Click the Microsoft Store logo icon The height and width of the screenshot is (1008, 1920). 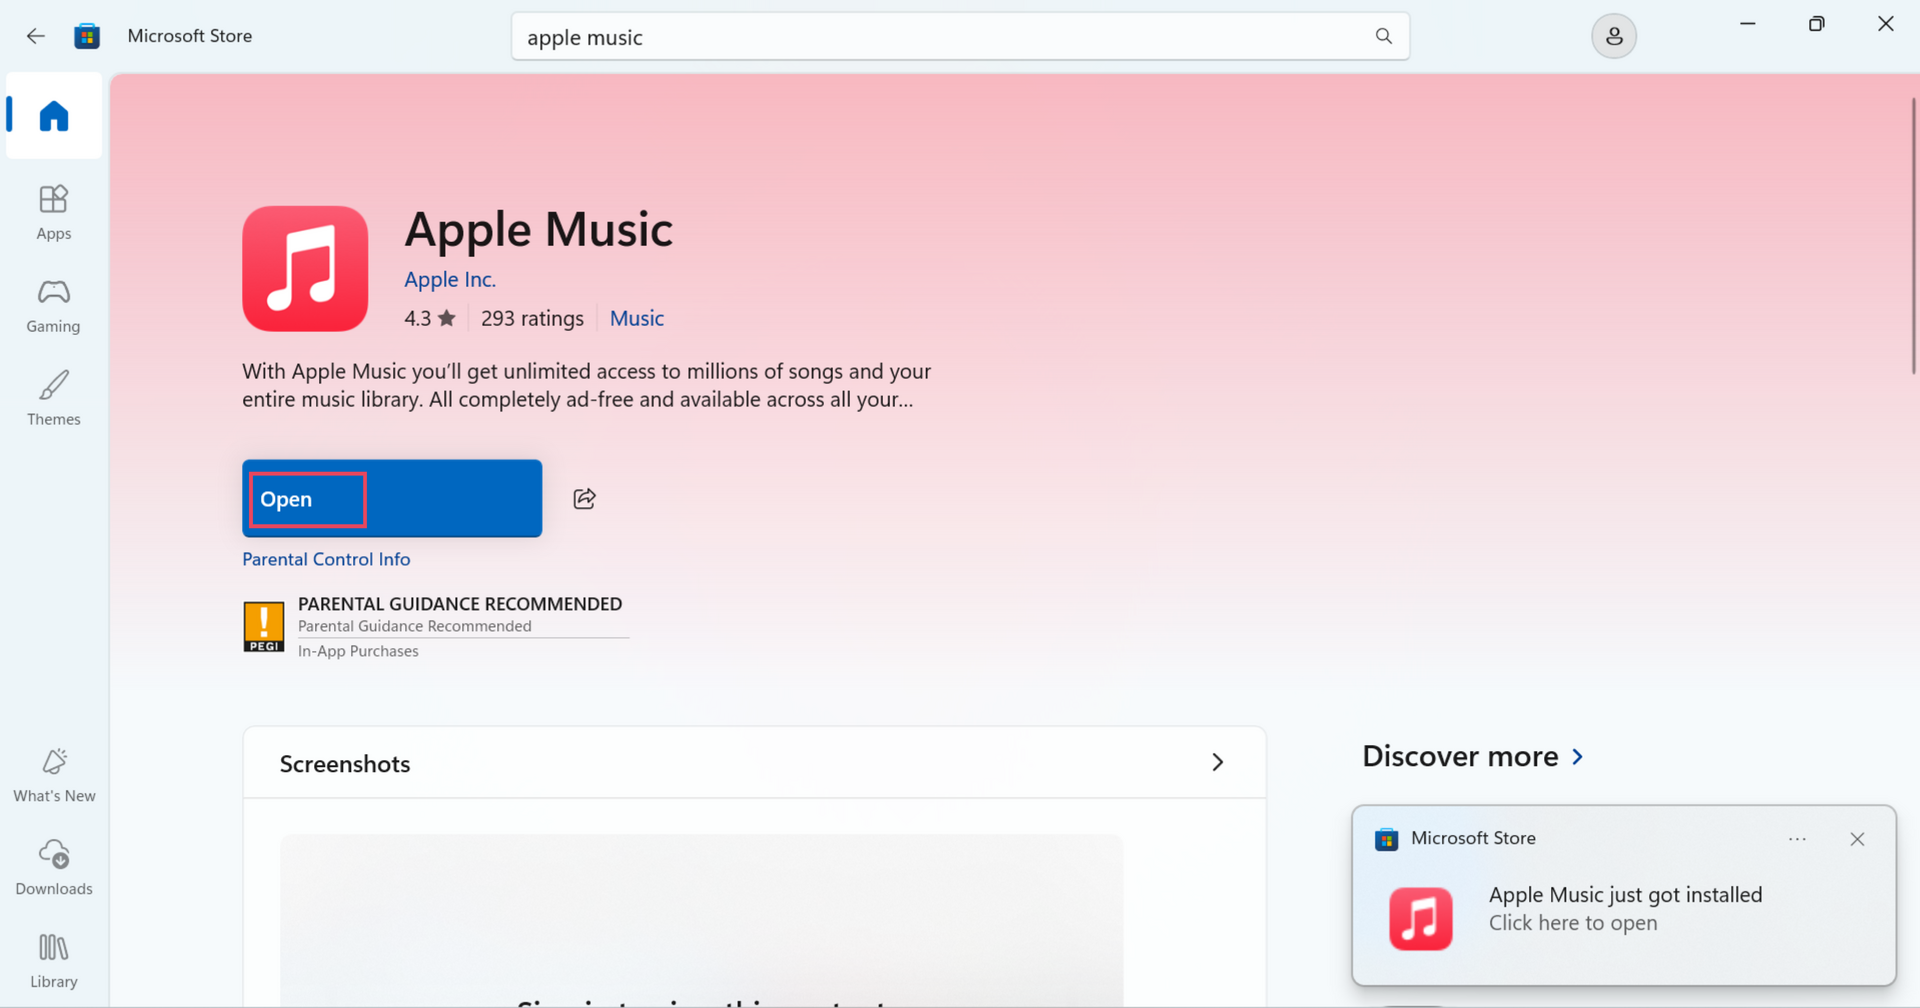tap(87, 36)
